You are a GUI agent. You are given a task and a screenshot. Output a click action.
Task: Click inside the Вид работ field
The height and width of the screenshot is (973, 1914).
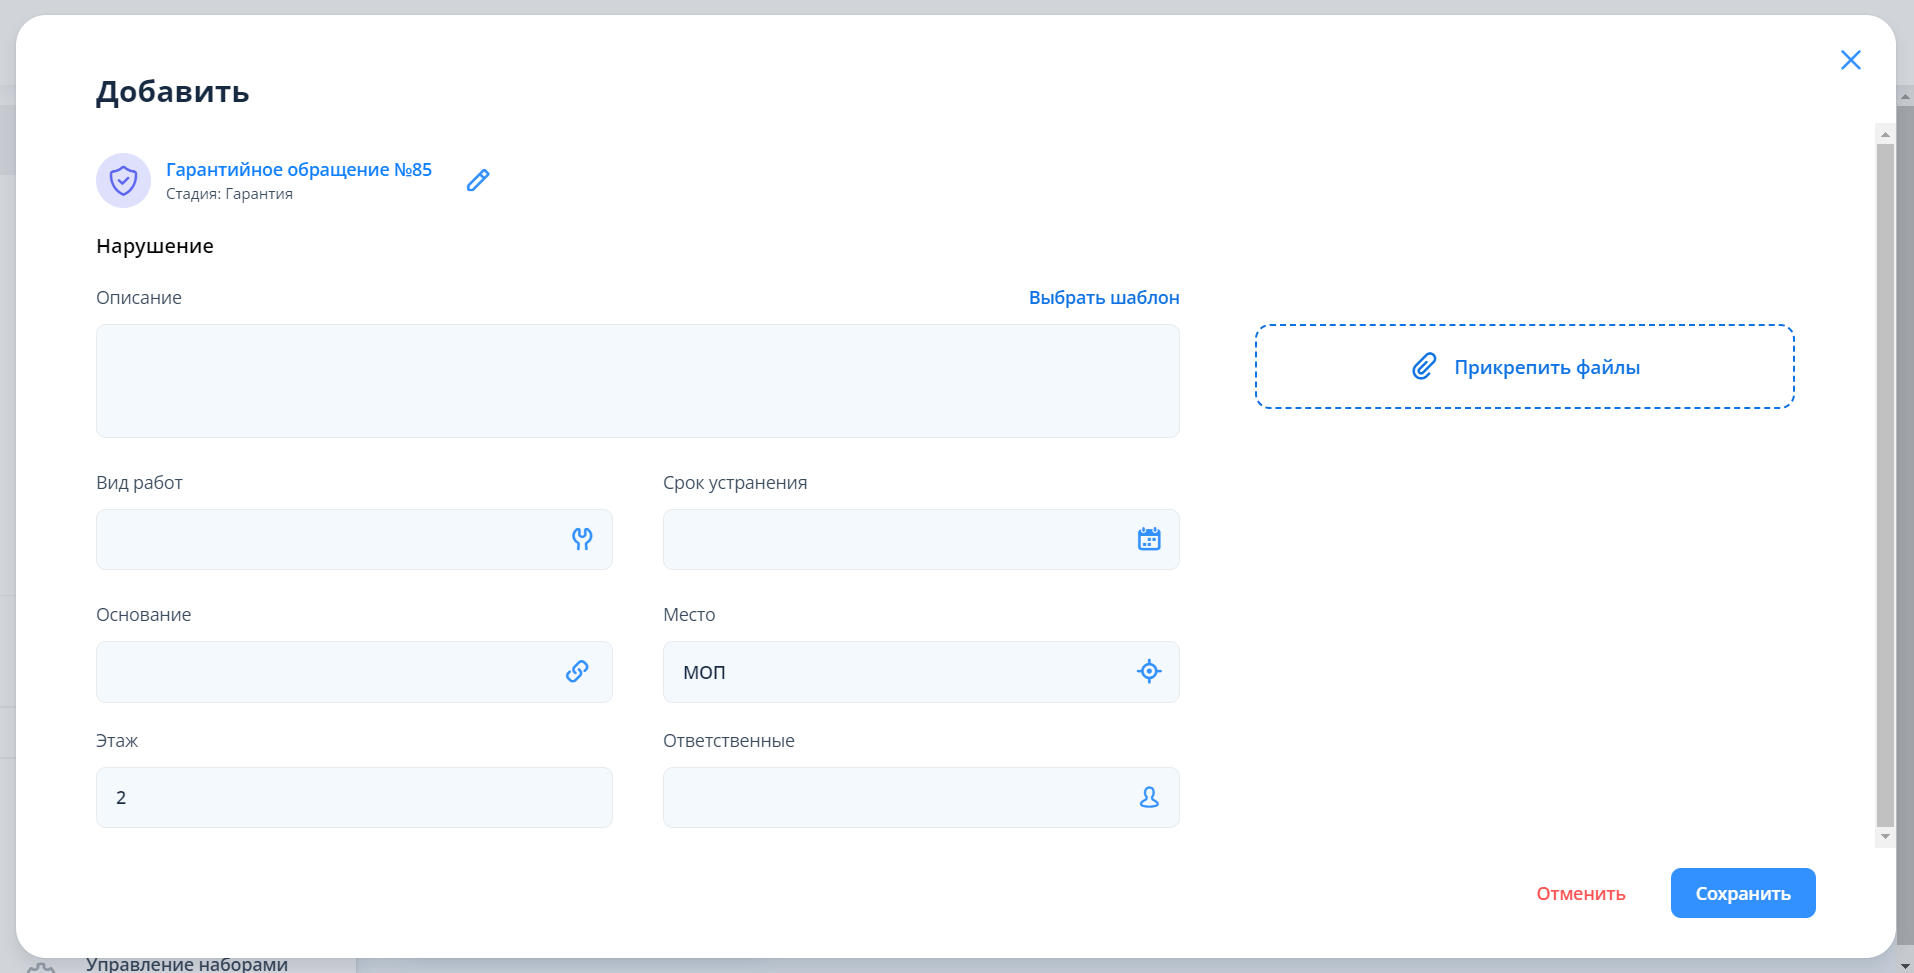(x=330, y=540)
